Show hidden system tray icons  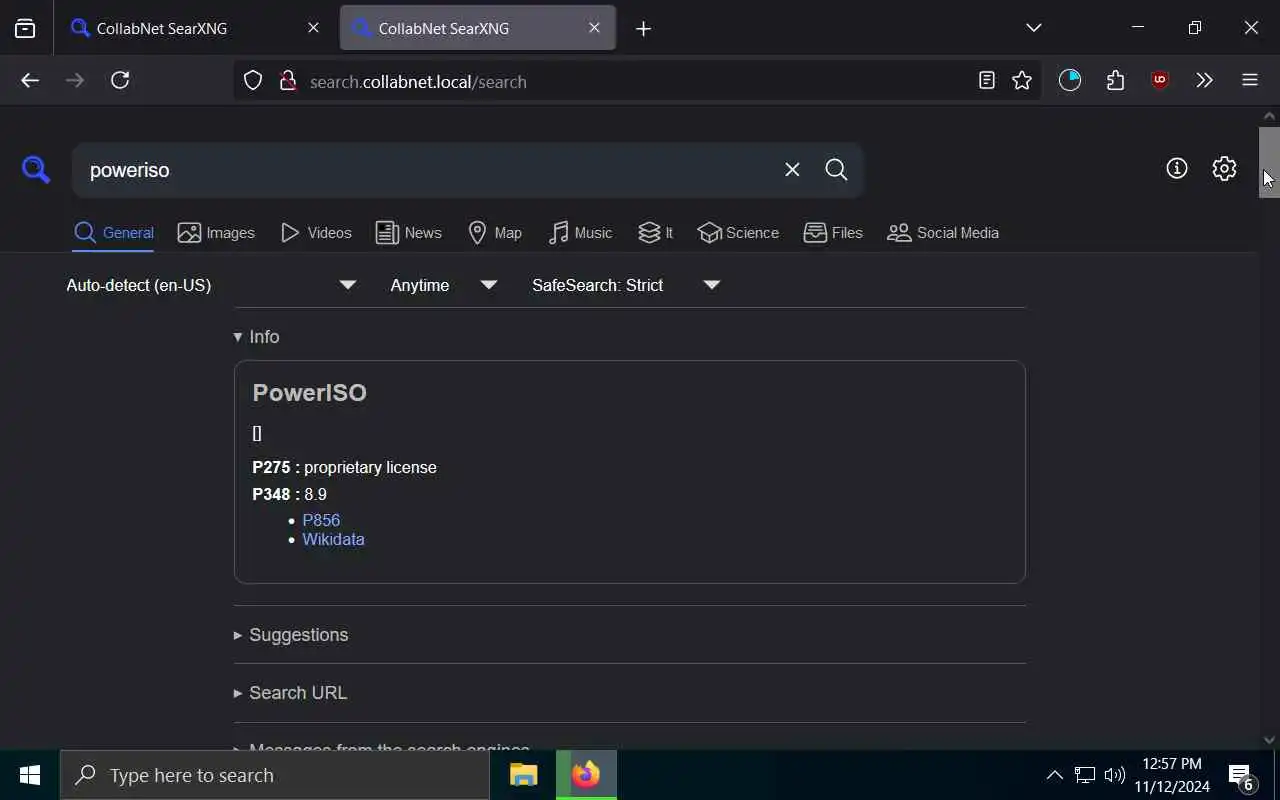[x=1054, y=775]
